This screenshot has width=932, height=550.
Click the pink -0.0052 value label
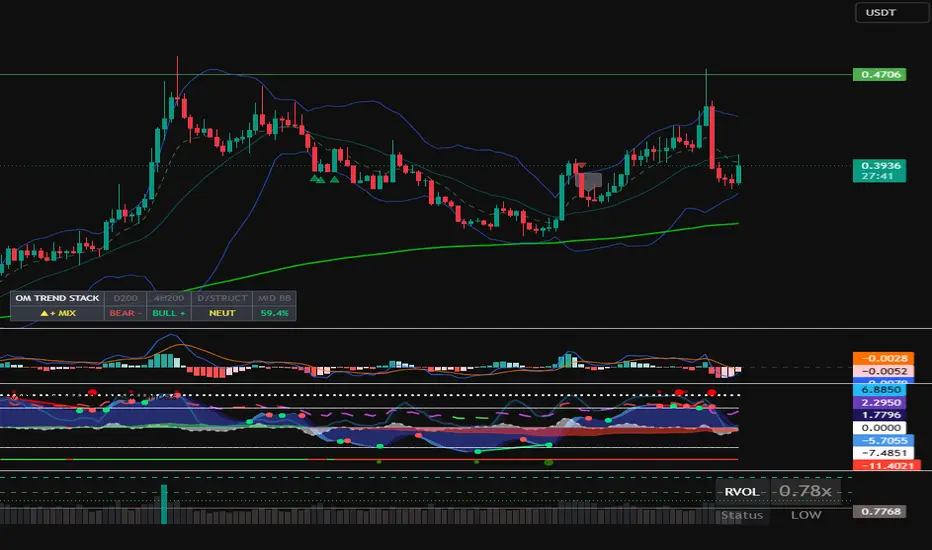(x=883, y=371)
